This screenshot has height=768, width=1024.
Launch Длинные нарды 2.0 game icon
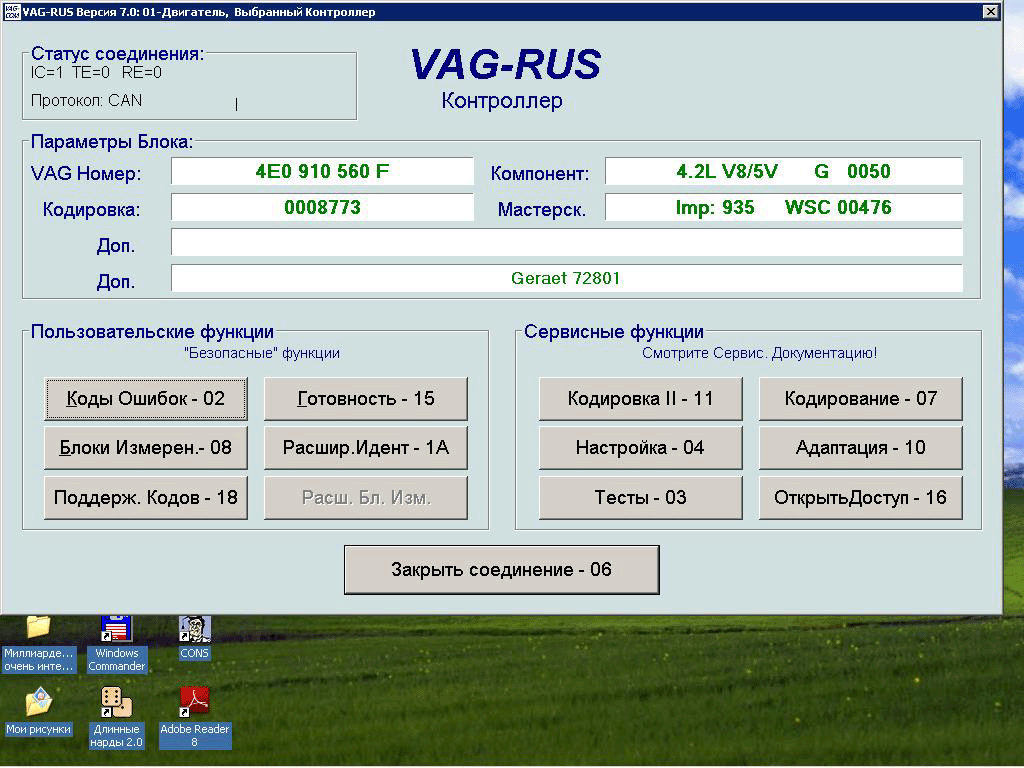[x=117, y=702]
